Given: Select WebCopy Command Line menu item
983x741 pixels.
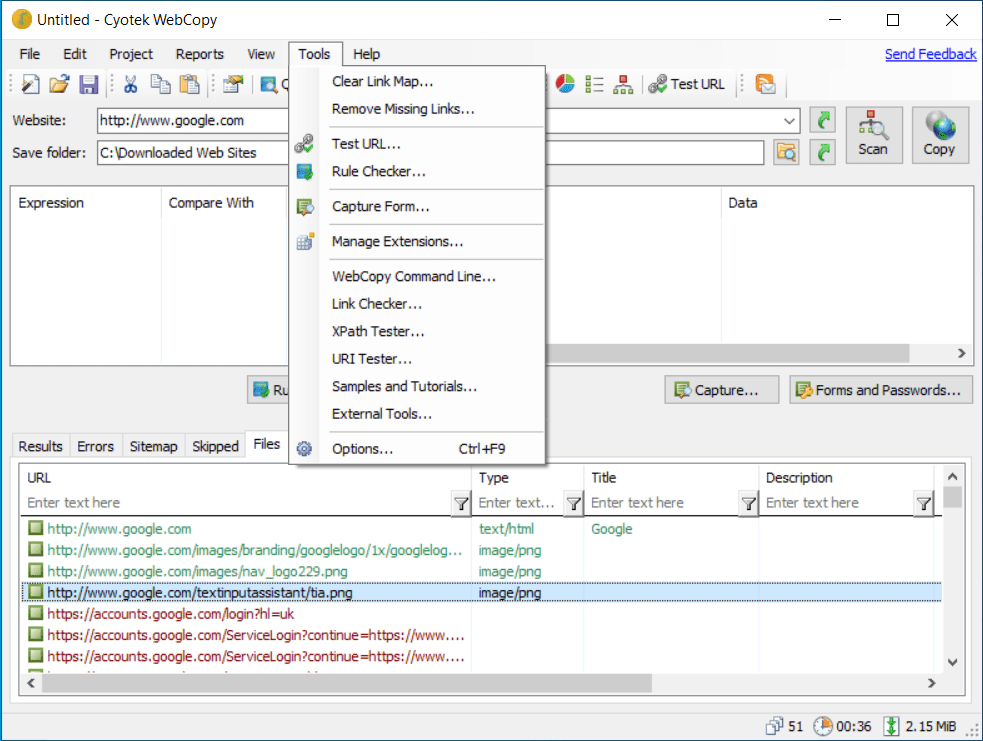Looking at the screenshot, I should (x=417, y=276).
